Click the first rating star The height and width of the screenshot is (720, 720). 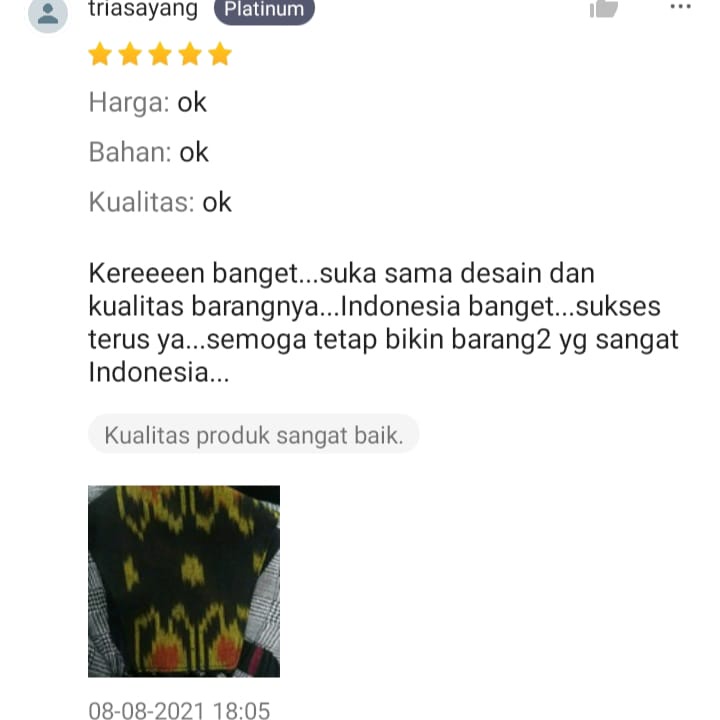[100, 54]
